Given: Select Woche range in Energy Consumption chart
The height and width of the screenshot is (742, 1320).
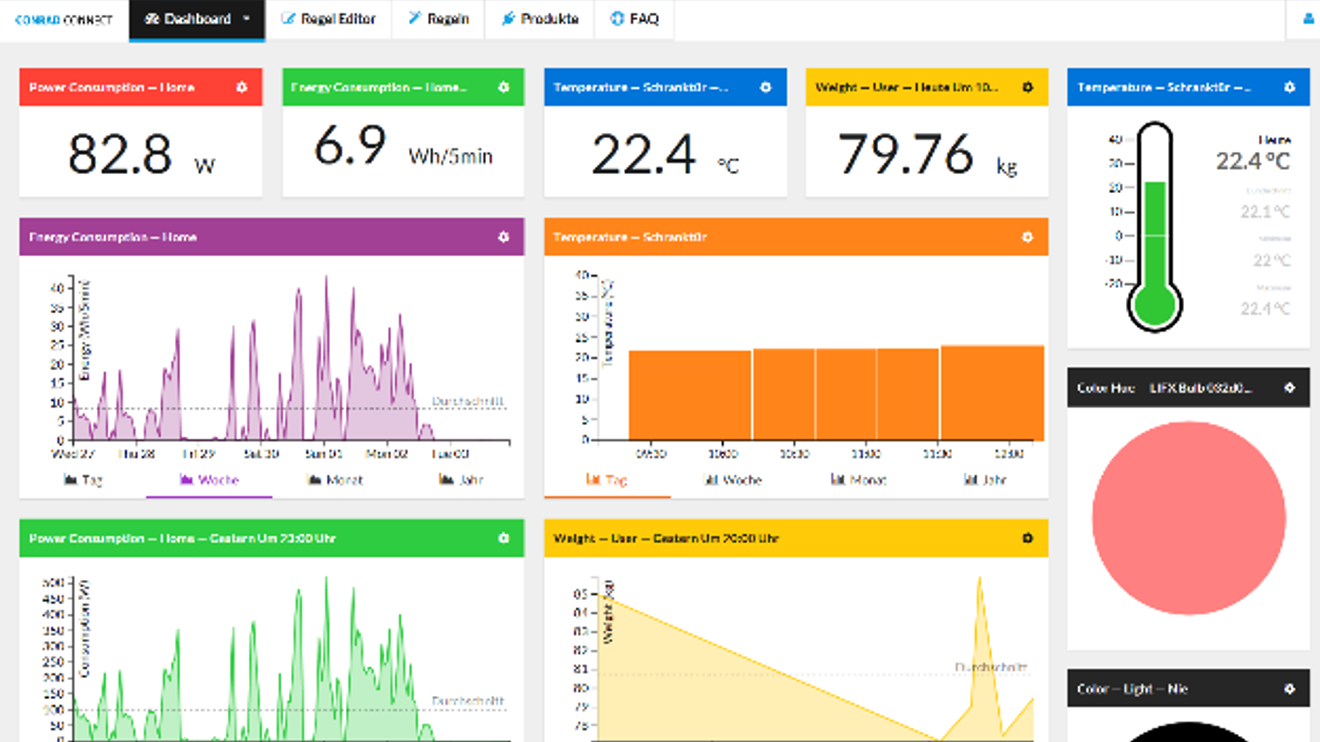Looking at the screenshot, I should click(209, 480).
